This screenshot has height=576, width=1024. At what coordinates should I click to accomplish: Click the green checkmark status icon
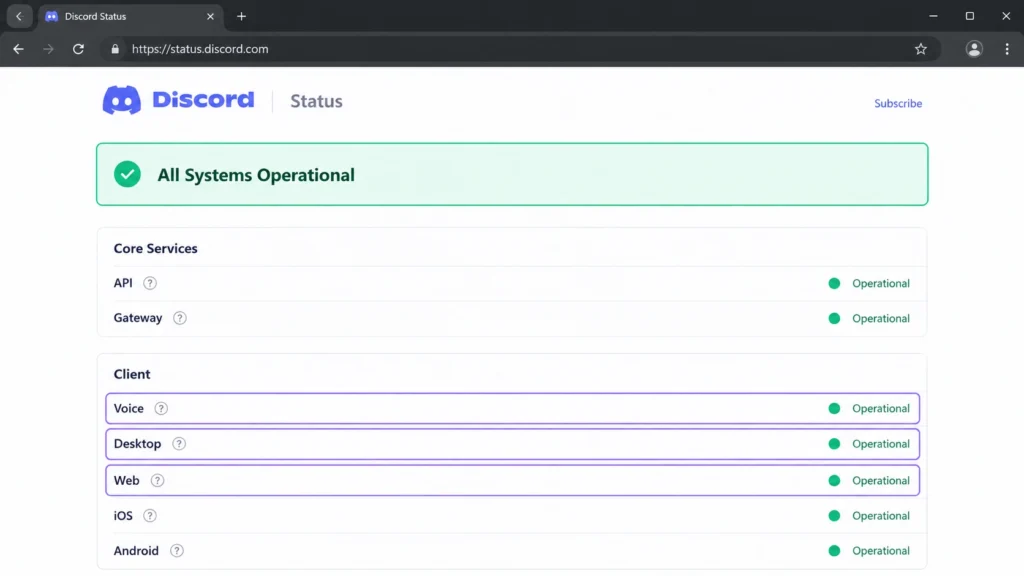pyautogui.click(x=127, y=174)
